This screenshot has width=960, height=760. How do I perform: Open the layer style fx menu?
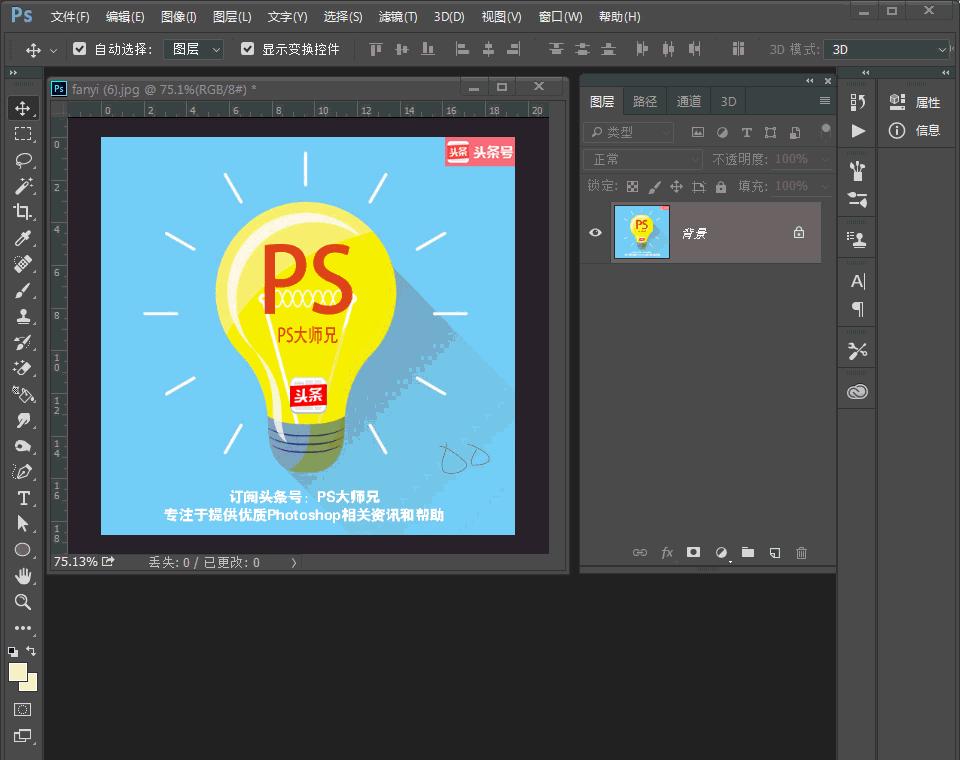coord(667,553)
